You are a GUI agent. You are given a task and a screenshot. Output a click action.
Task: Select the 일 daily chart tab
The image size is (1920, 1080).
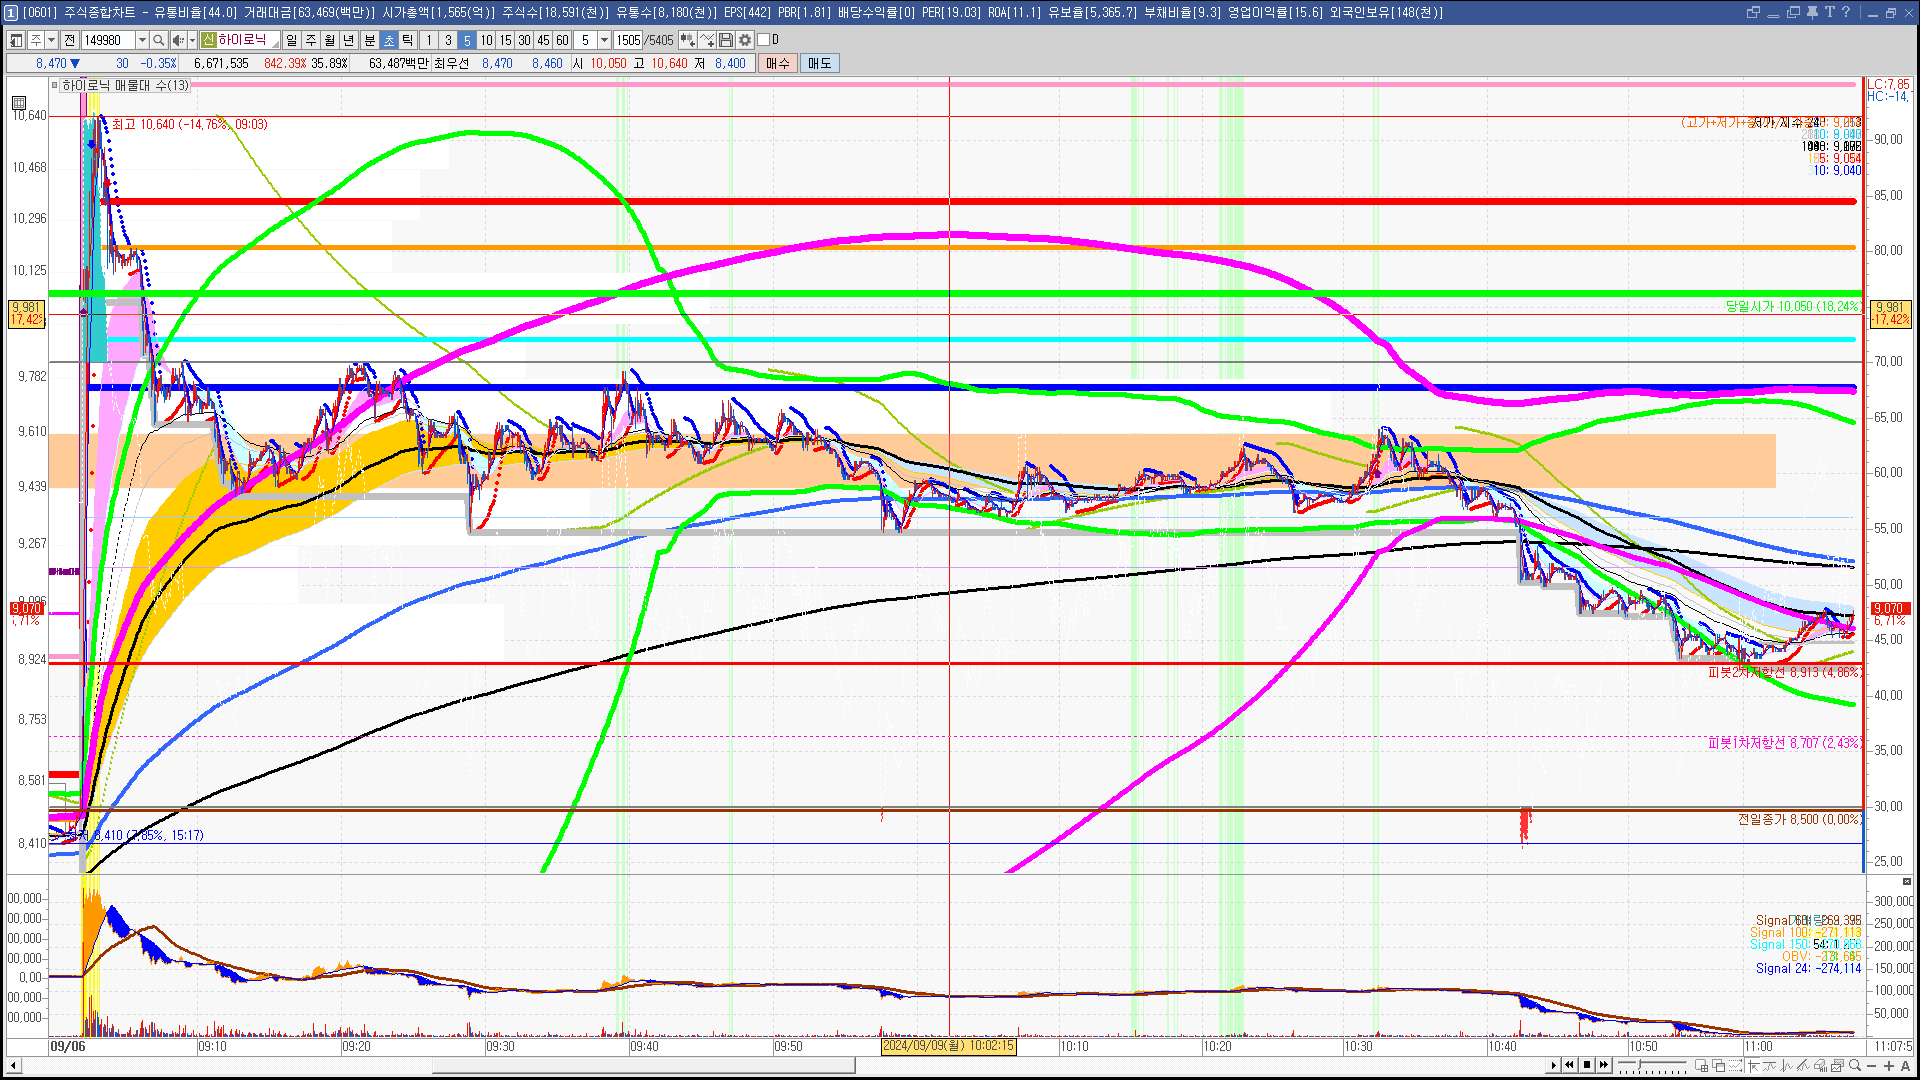(291, 40)
